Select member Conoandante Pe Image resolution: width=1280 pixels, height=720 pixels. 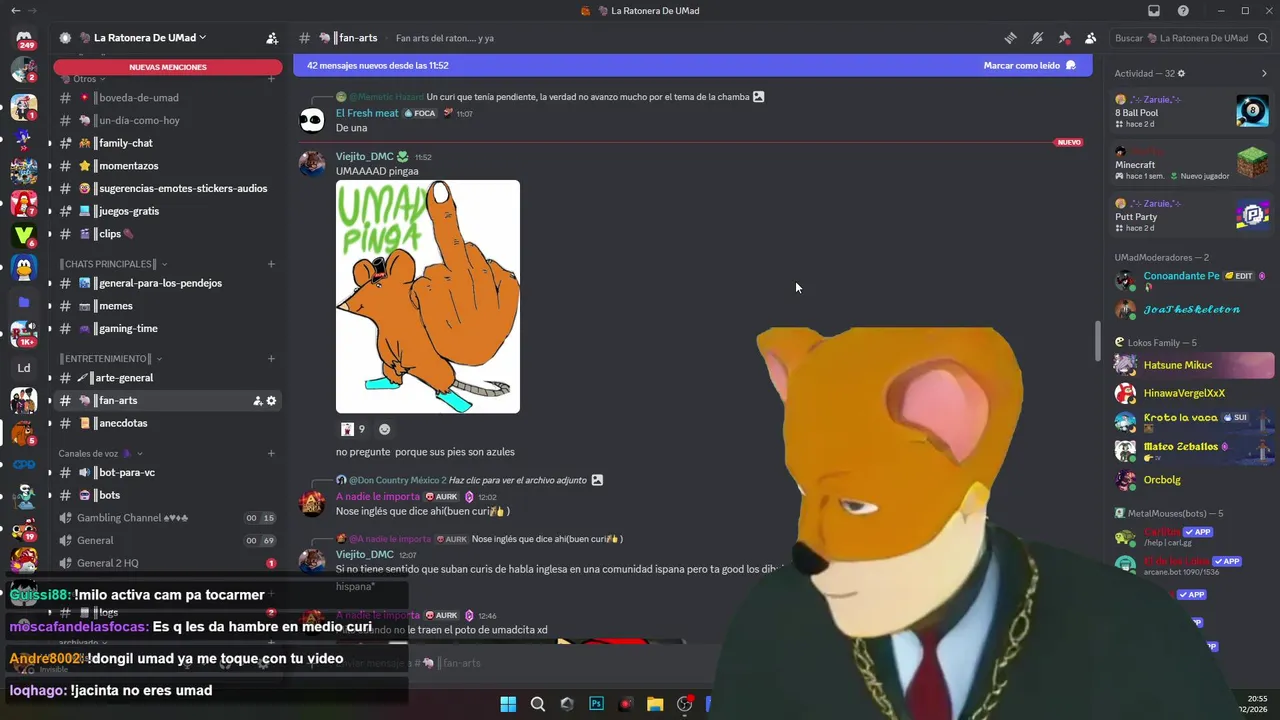click(1192, 280)
